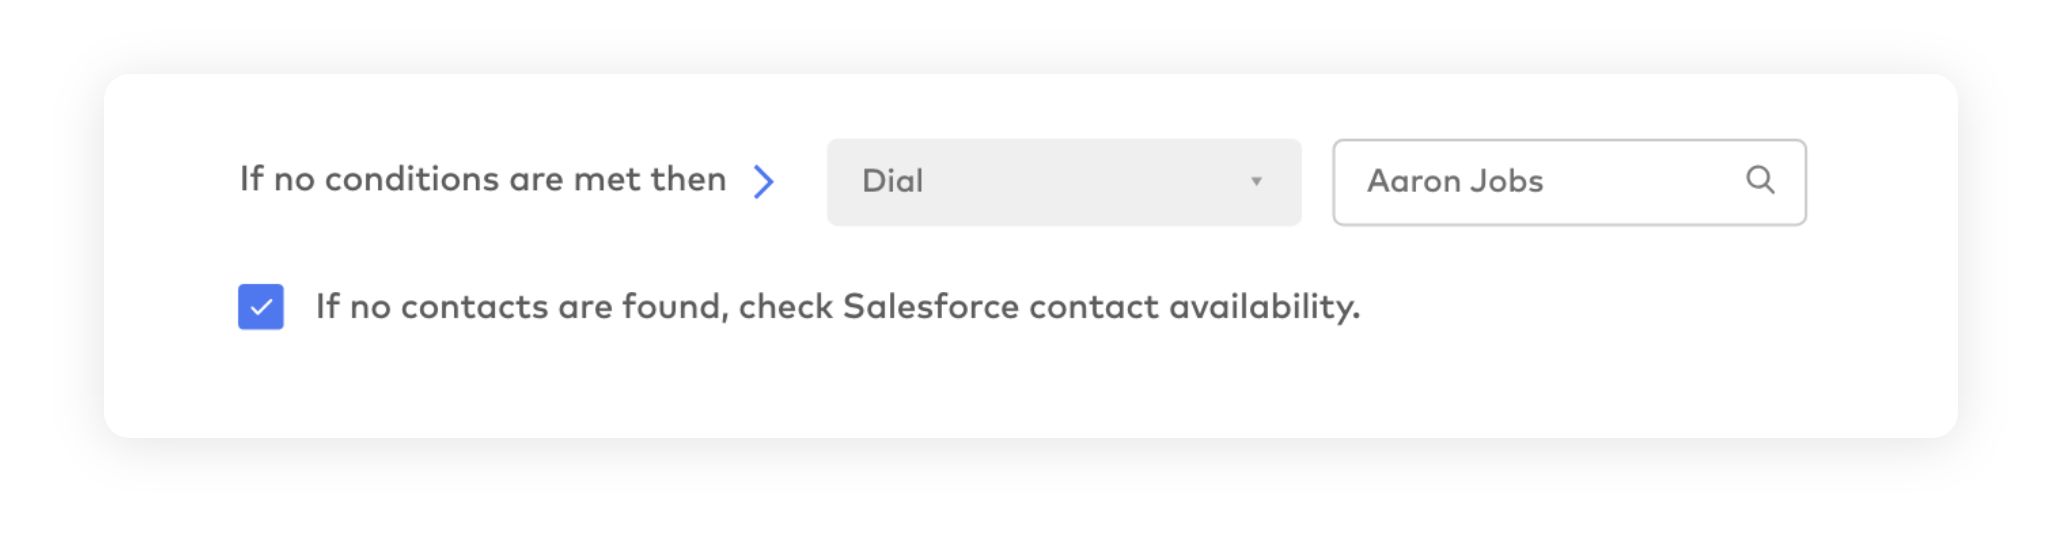2048x552 pixels.
Task: Uncheck the Salesforce contact availability checkbox
Action: [261, 307]
